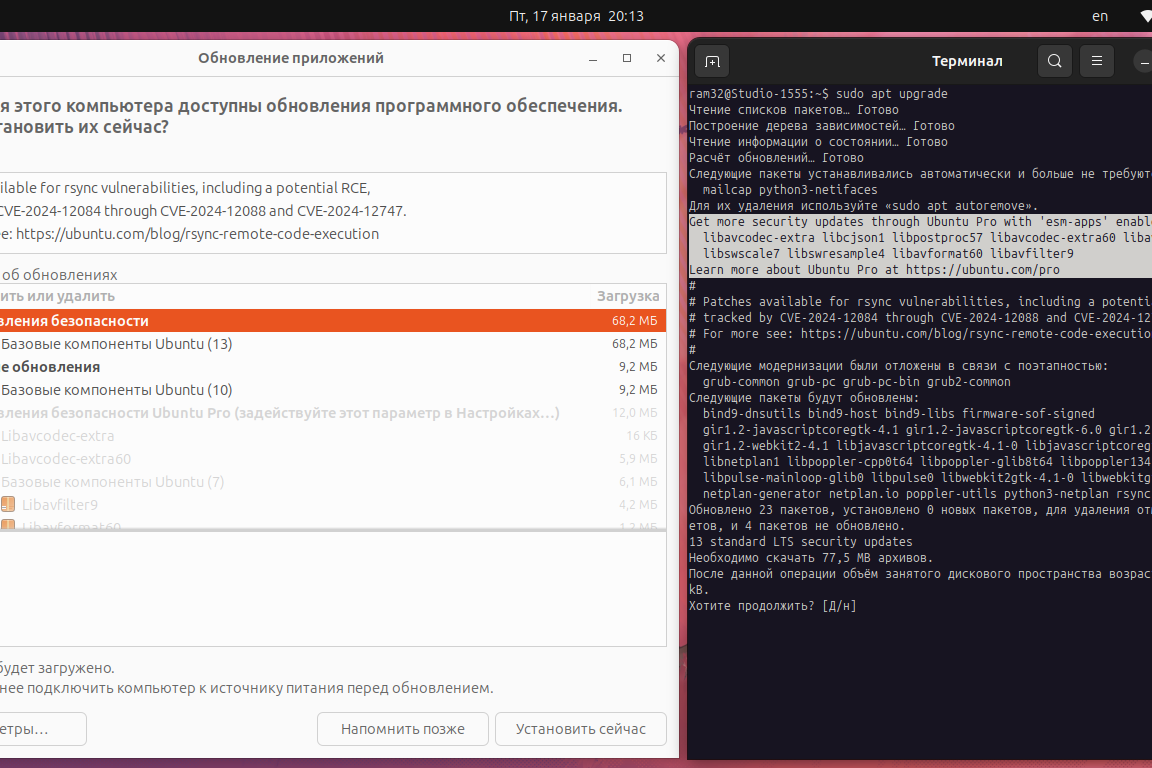
Task: Select the Libavcodec-extra60 entry
Action: pyautogui.click(x=66, y=459)
